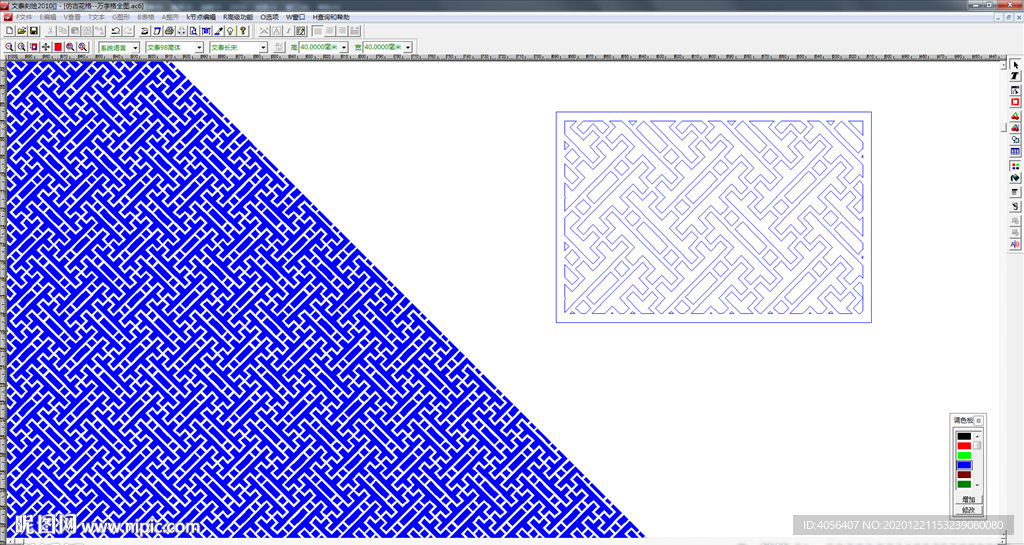
Task: Select the outlined lattice pattern drawing
Action: click(x=714, y=217)
